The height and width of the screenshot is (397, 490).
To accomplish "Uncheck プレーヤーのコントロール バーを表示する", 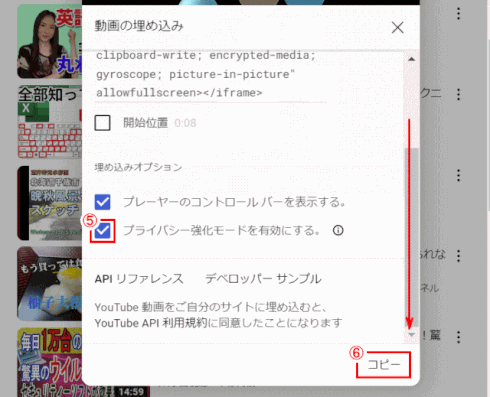I will (x=103, y=202).
